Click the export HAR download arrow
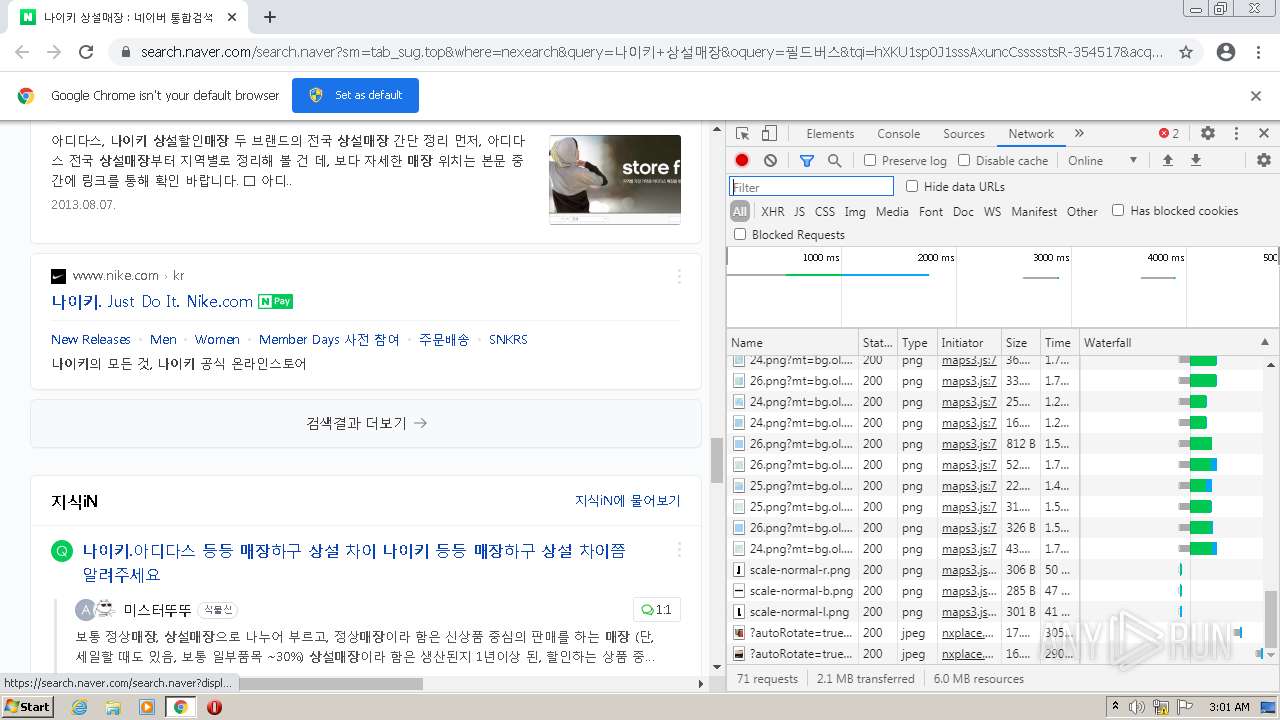This screenshot has height=720, width=1280. [x=1195, y=160]
